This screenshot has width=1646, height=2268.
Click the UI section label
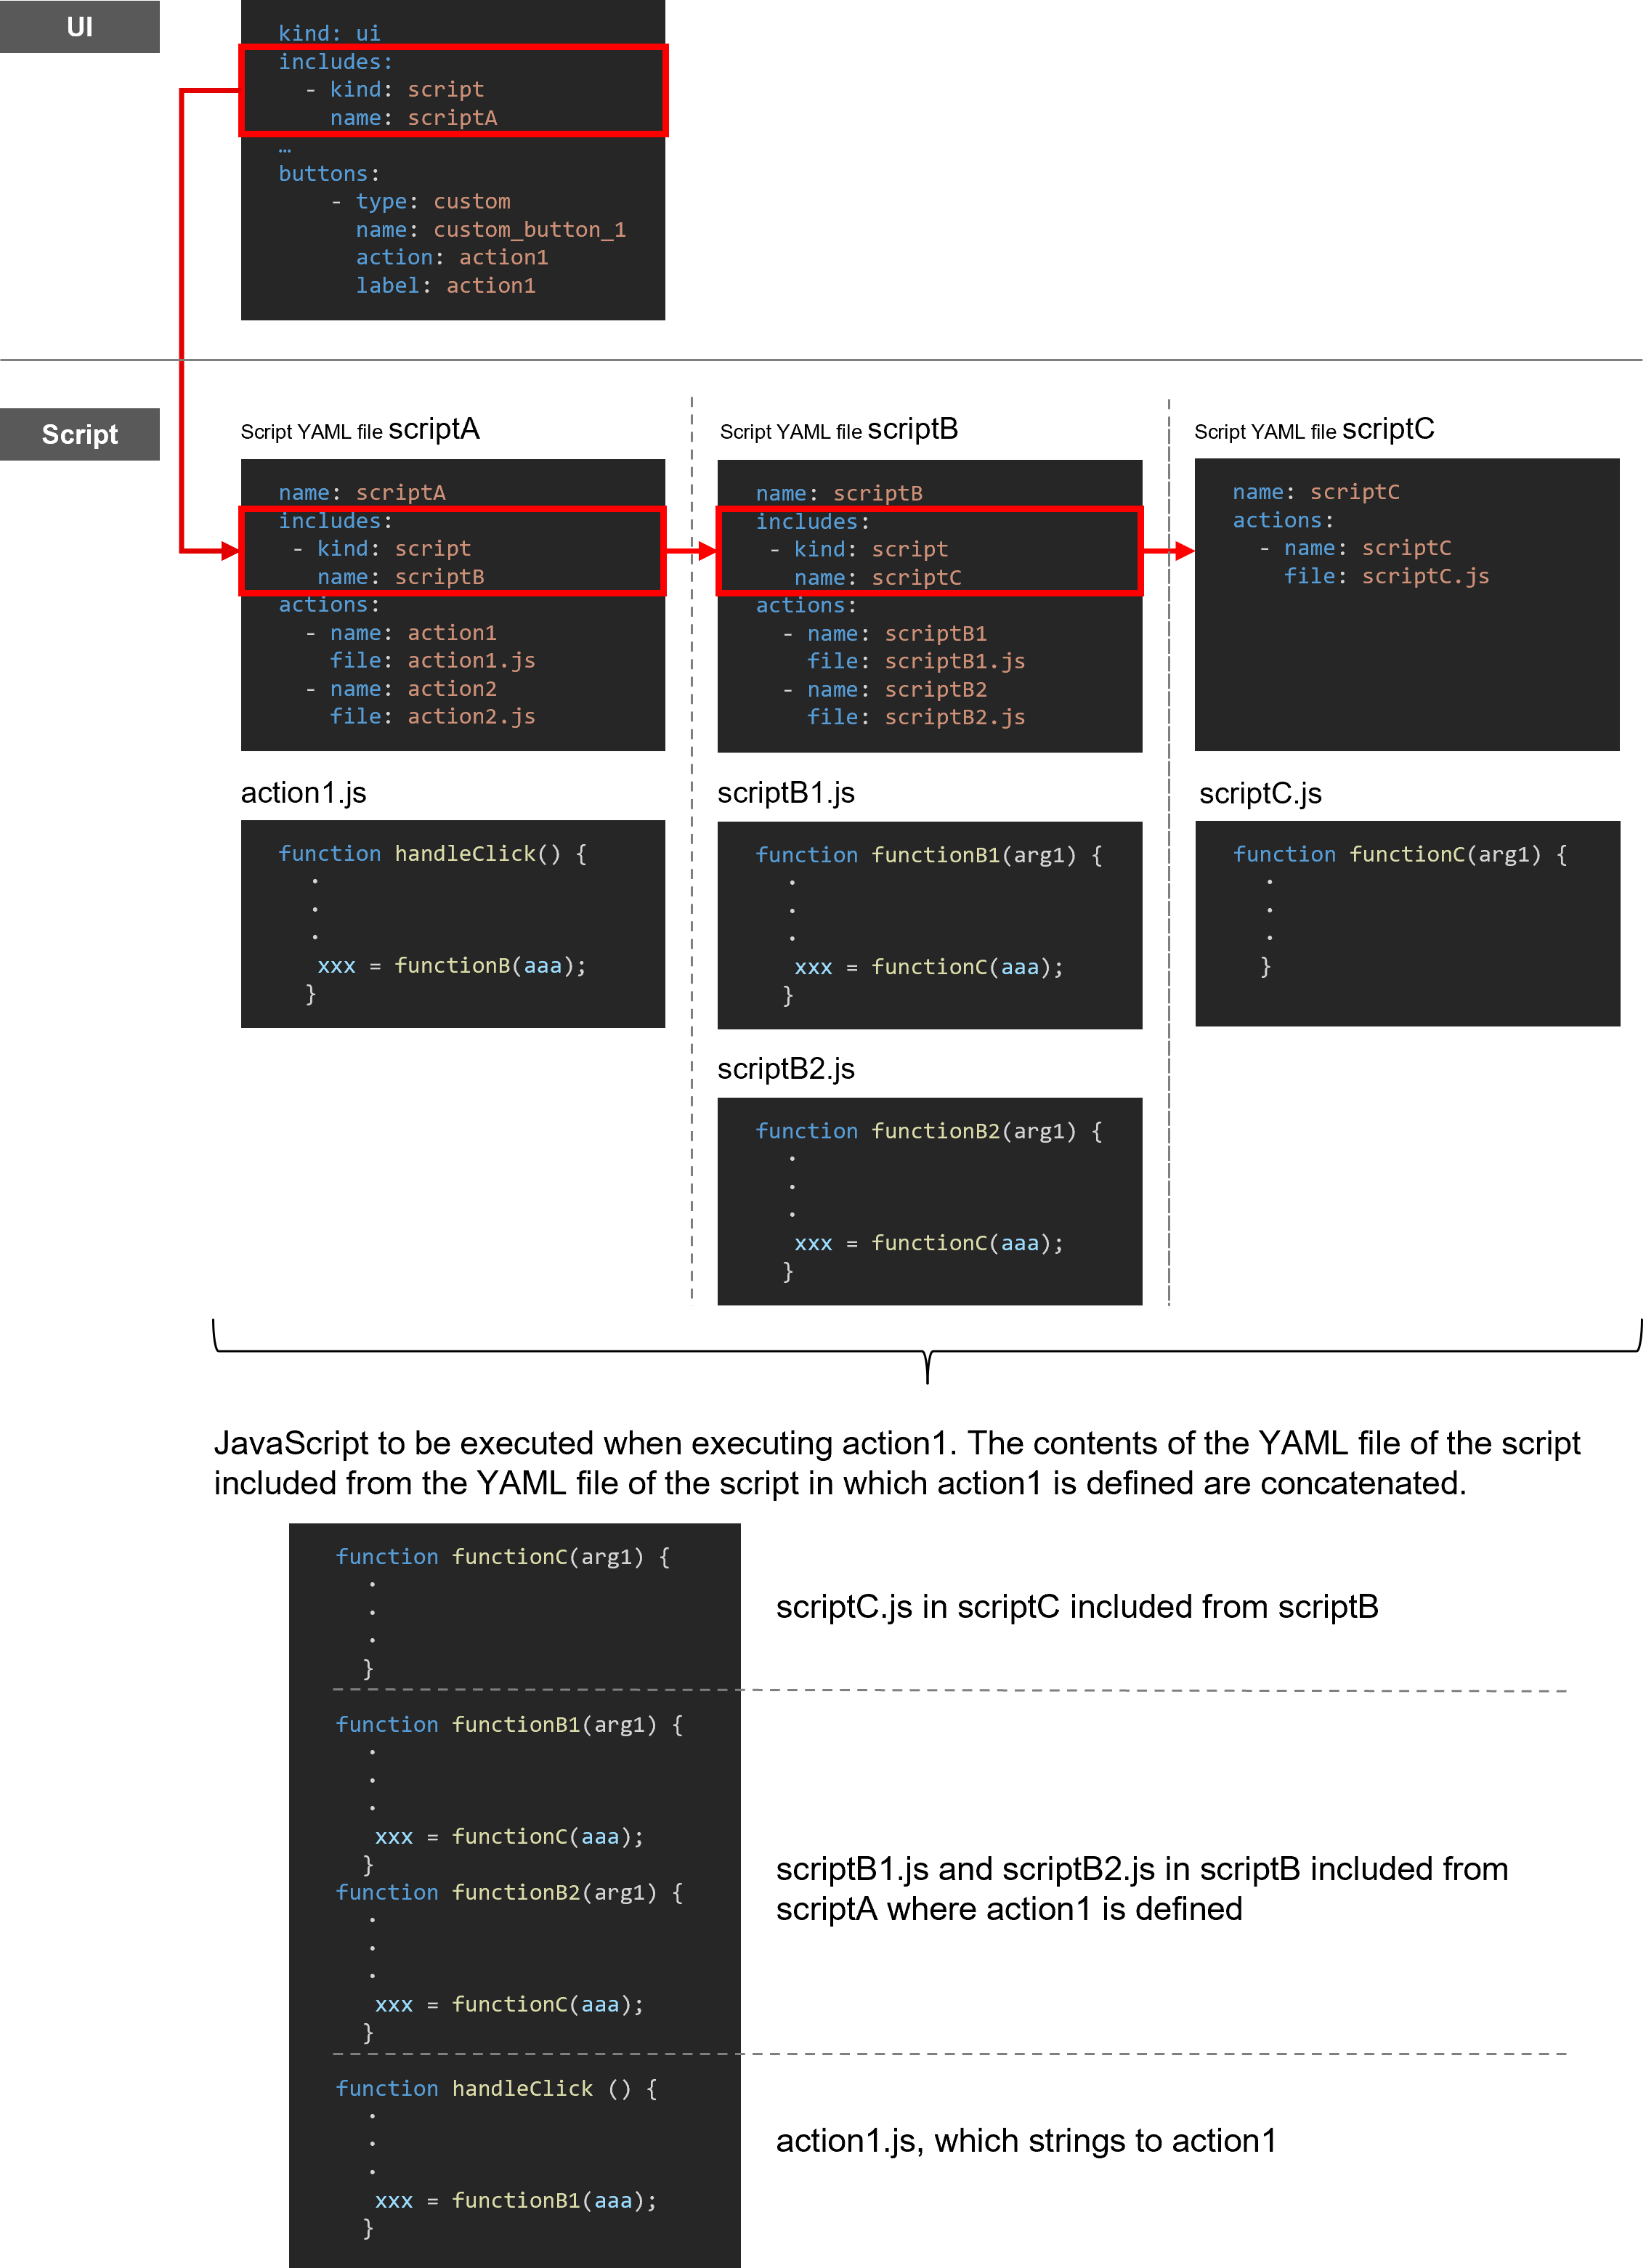pyautogui.click(x=79, y=27)
